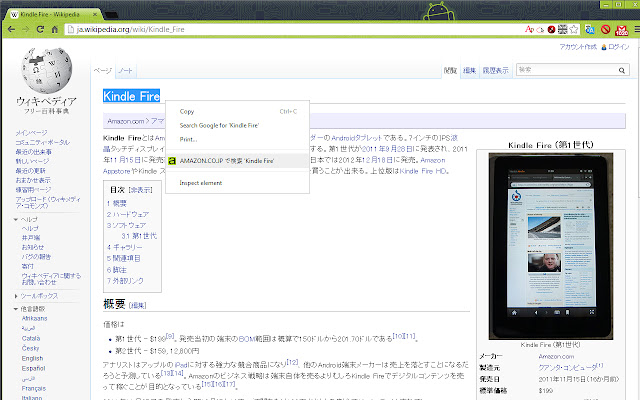Screen dimensions: 640x400
Task: Click the red blocker extension icon
Action: pos(603,31)
